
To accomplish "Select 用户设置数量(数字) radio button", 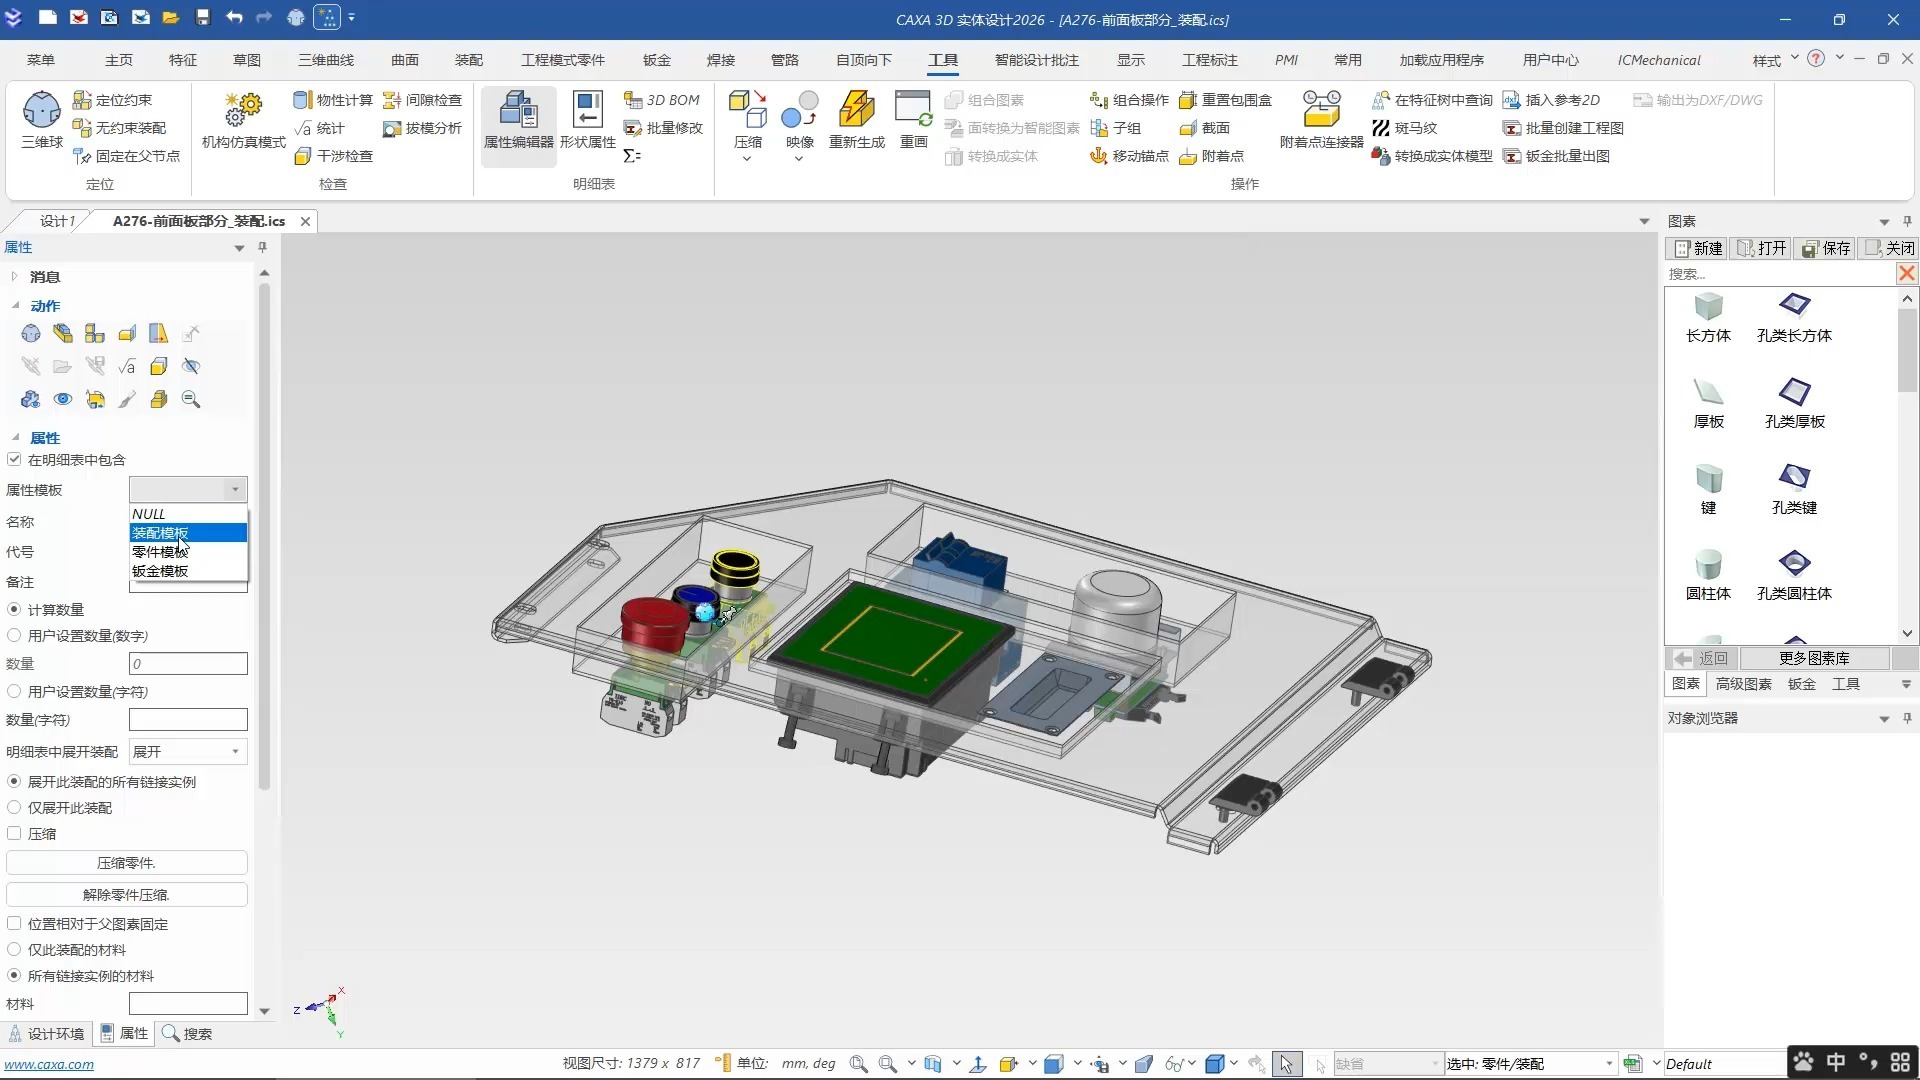I will tap(15, 636).
